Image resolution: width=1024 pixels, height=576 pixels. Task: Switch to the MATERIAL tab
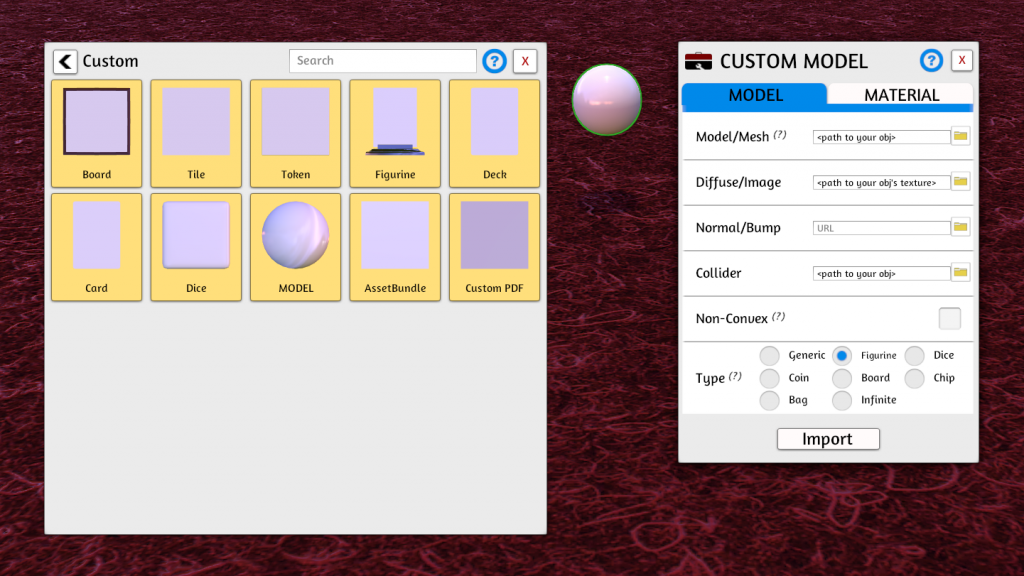(x=901, y=95)
